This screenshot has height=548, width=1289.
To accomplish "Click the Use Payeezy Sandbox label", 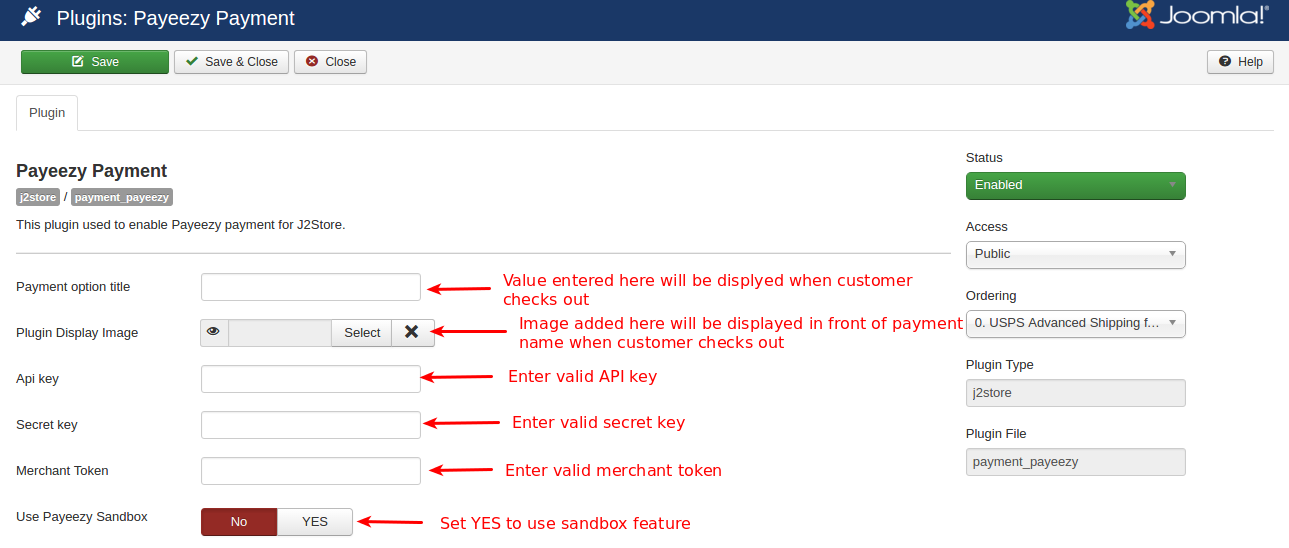I will point(82,517).
